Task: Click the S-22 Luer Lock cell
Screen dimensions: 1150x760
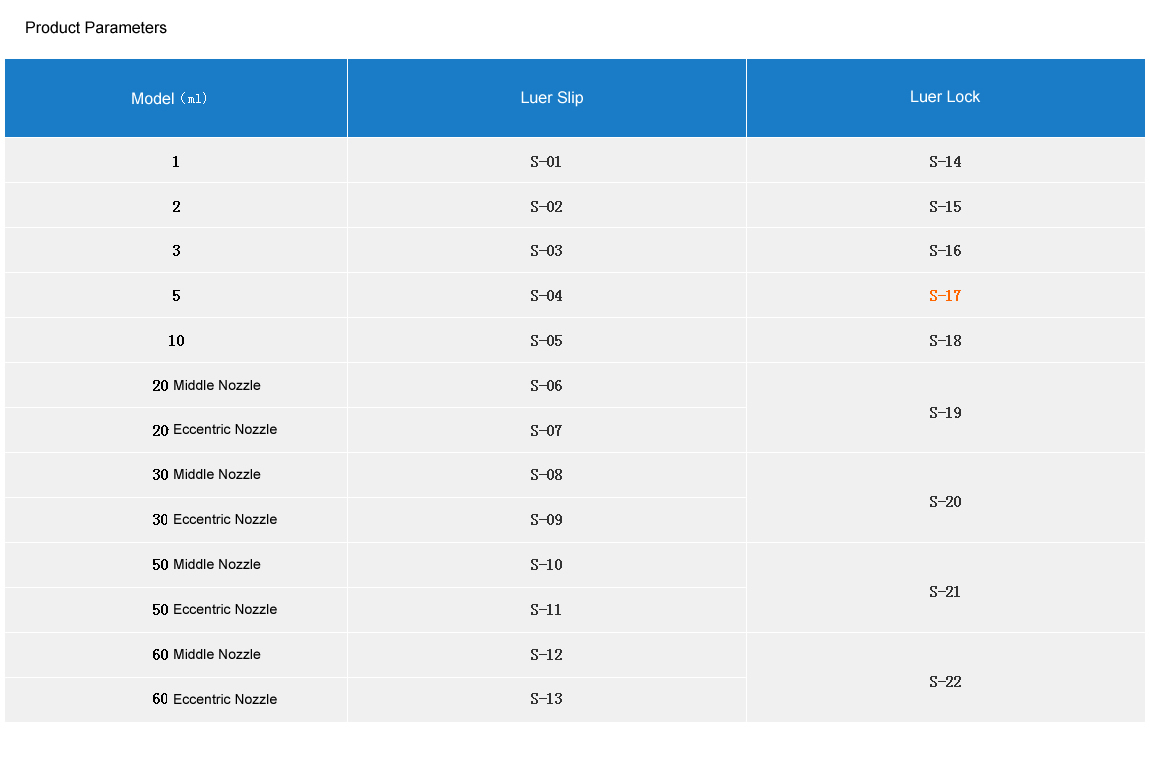Action: coord(944,682)
